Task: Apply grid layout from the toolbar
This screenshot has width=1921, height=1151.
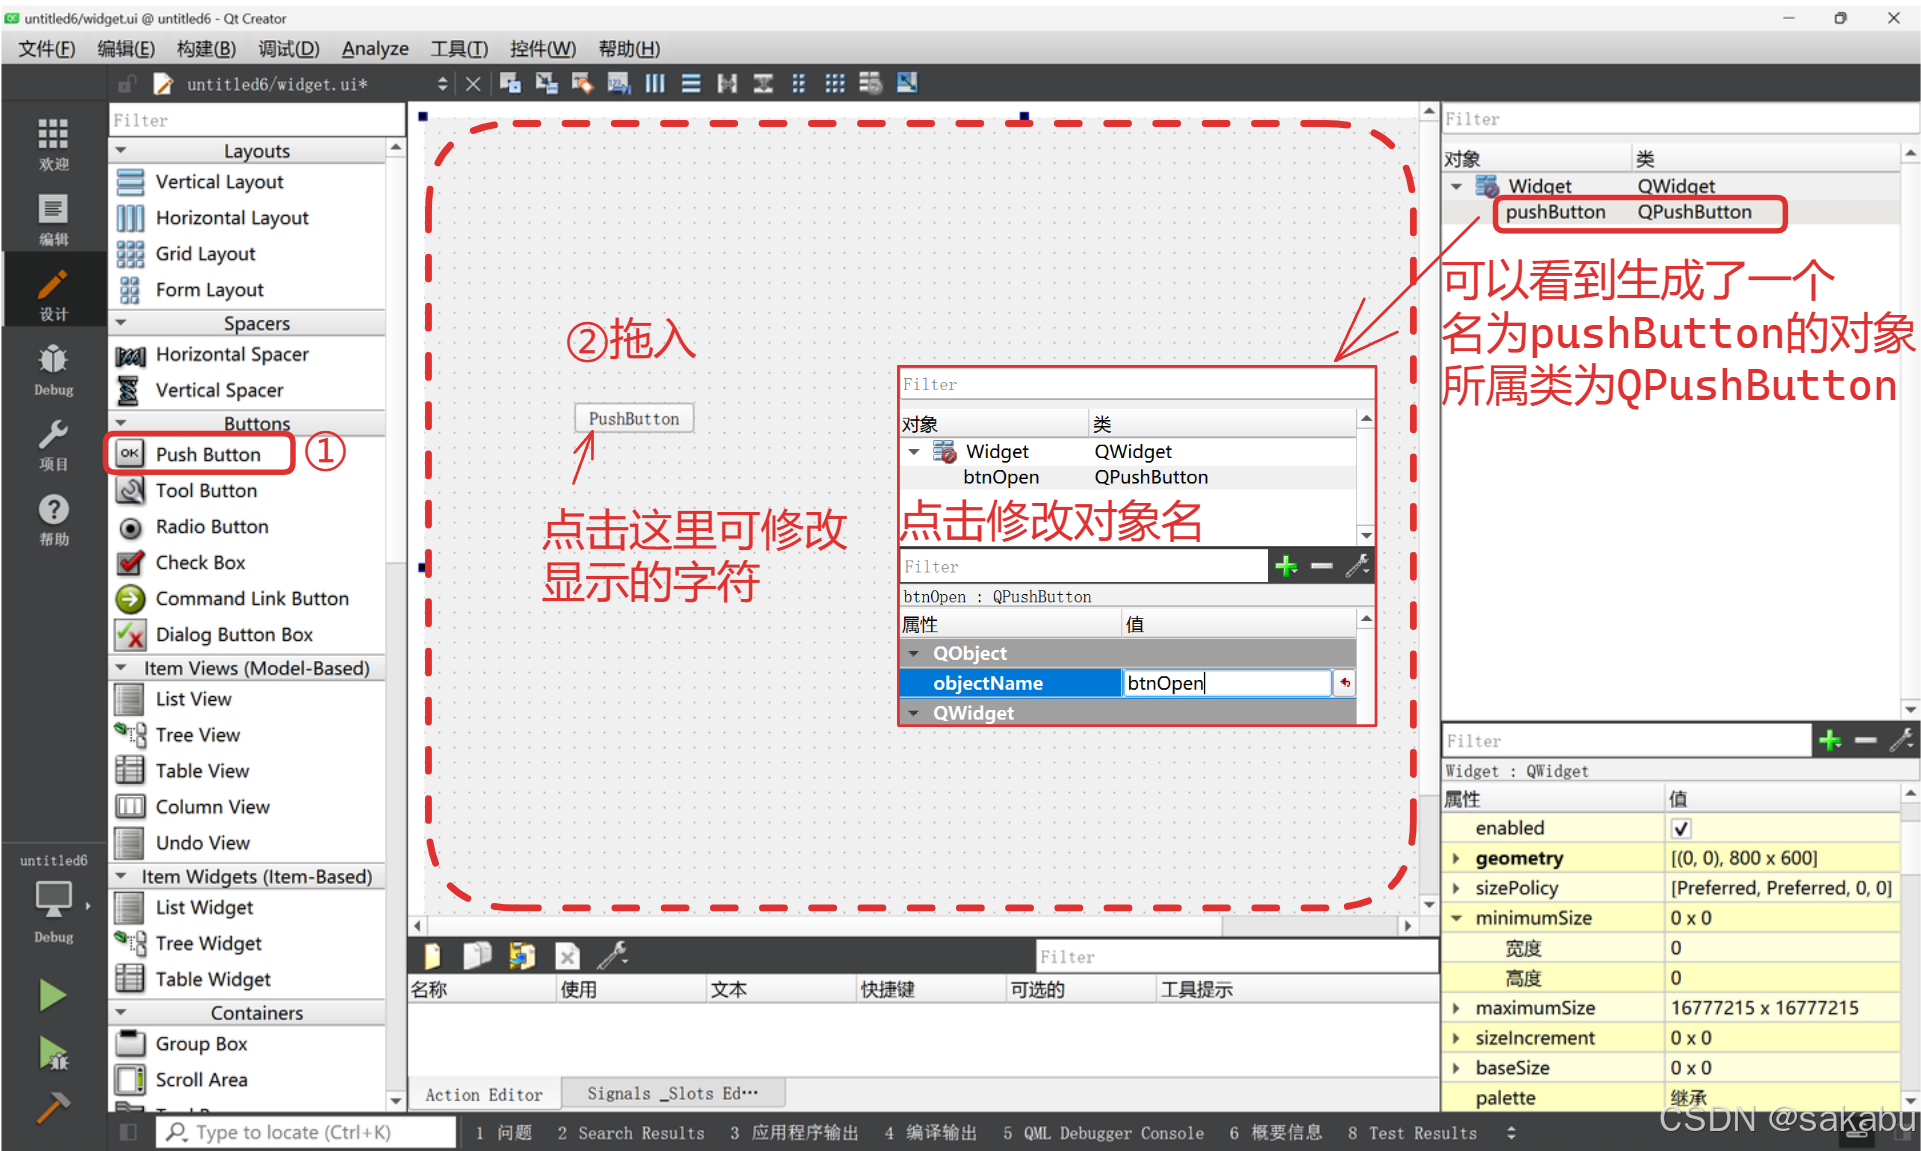Action: point(835,84)
